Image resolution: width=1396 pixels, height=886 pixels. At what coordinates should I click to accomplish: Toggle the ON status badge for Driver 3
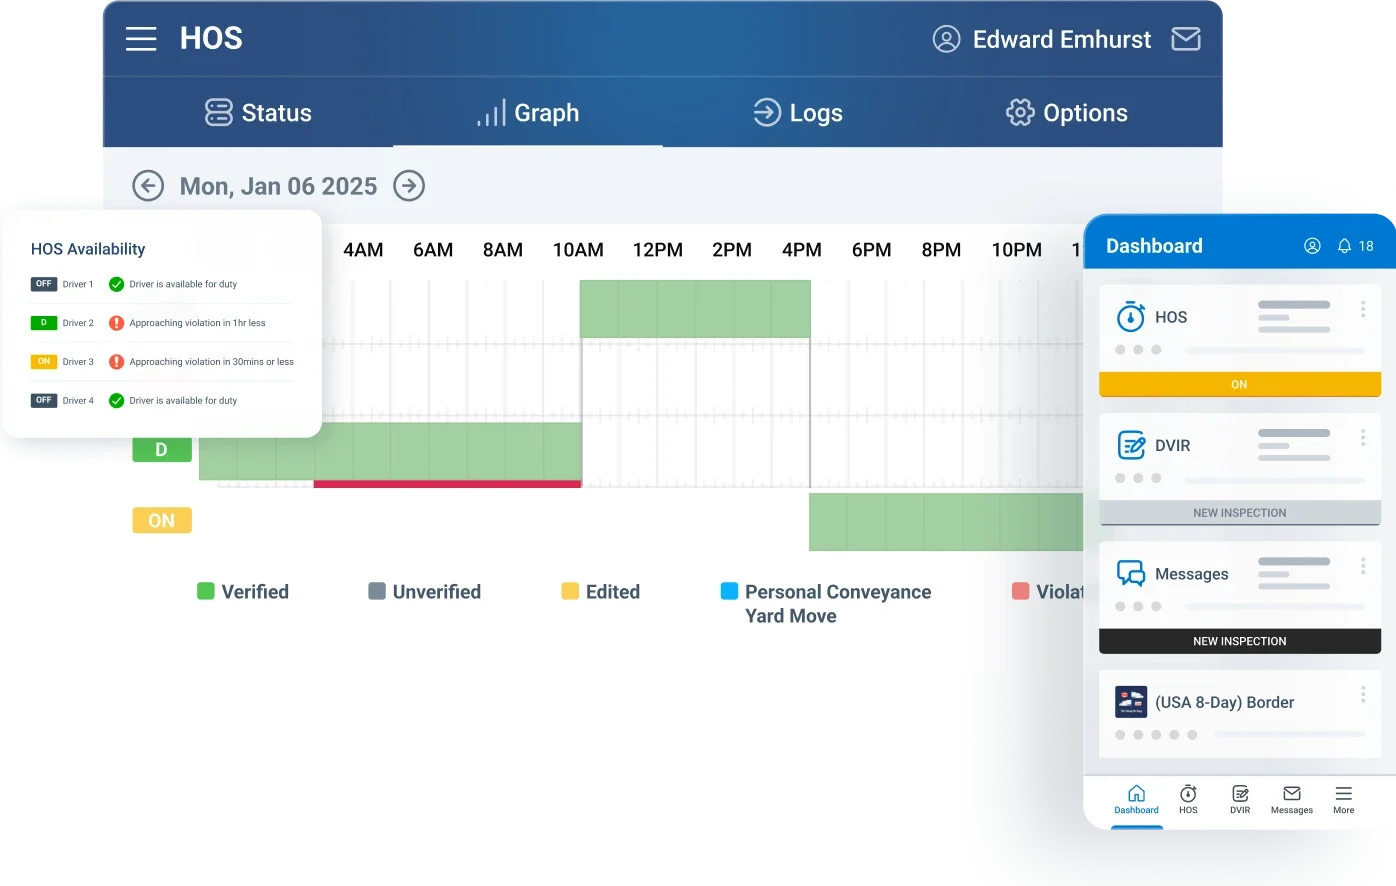[x=43, y=361]
